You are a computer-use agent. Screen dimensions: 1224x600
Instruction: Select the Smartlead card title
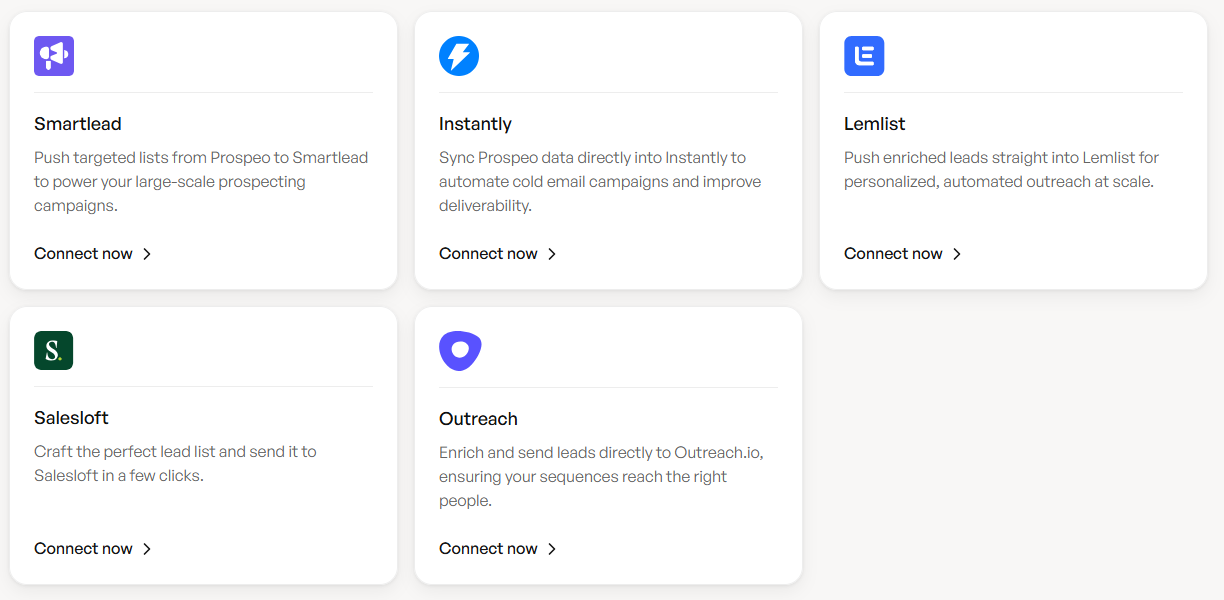point(78,124)
